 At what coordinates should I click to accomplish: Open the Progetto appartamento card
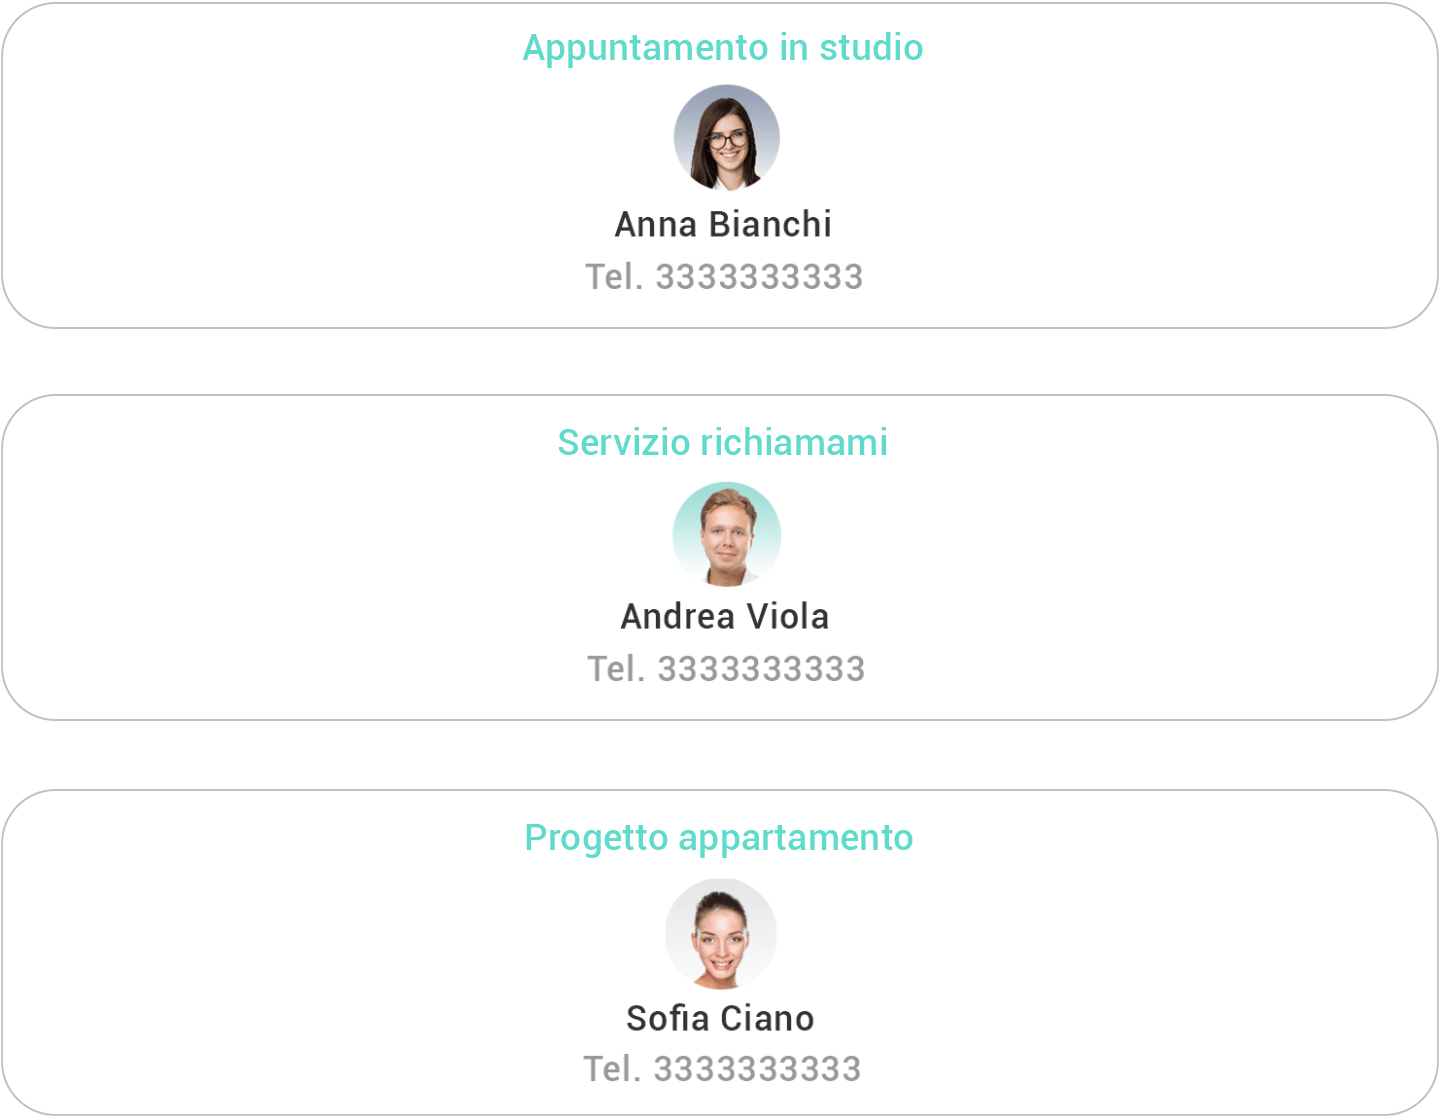click(x=720, y=950)
